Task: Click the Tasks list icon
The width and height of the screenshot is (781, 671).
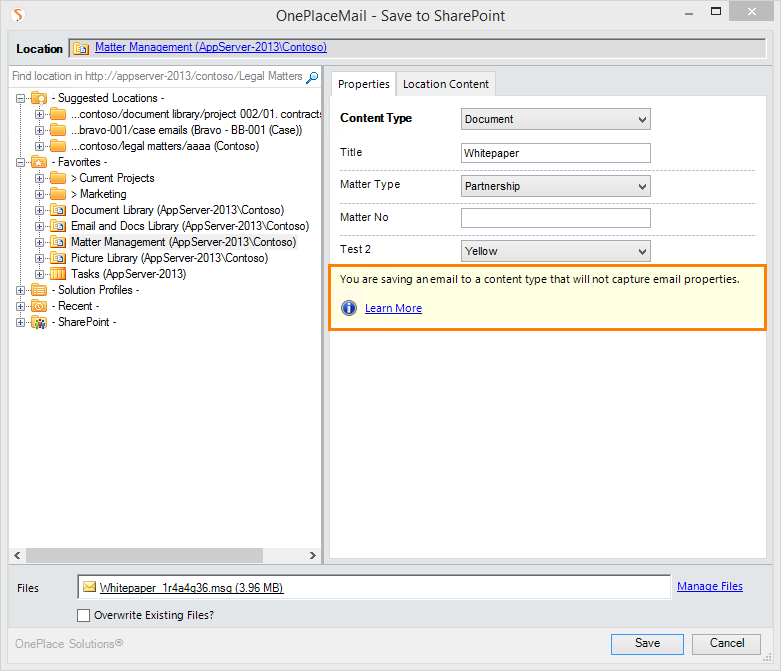Action: (x=58, y=274)
